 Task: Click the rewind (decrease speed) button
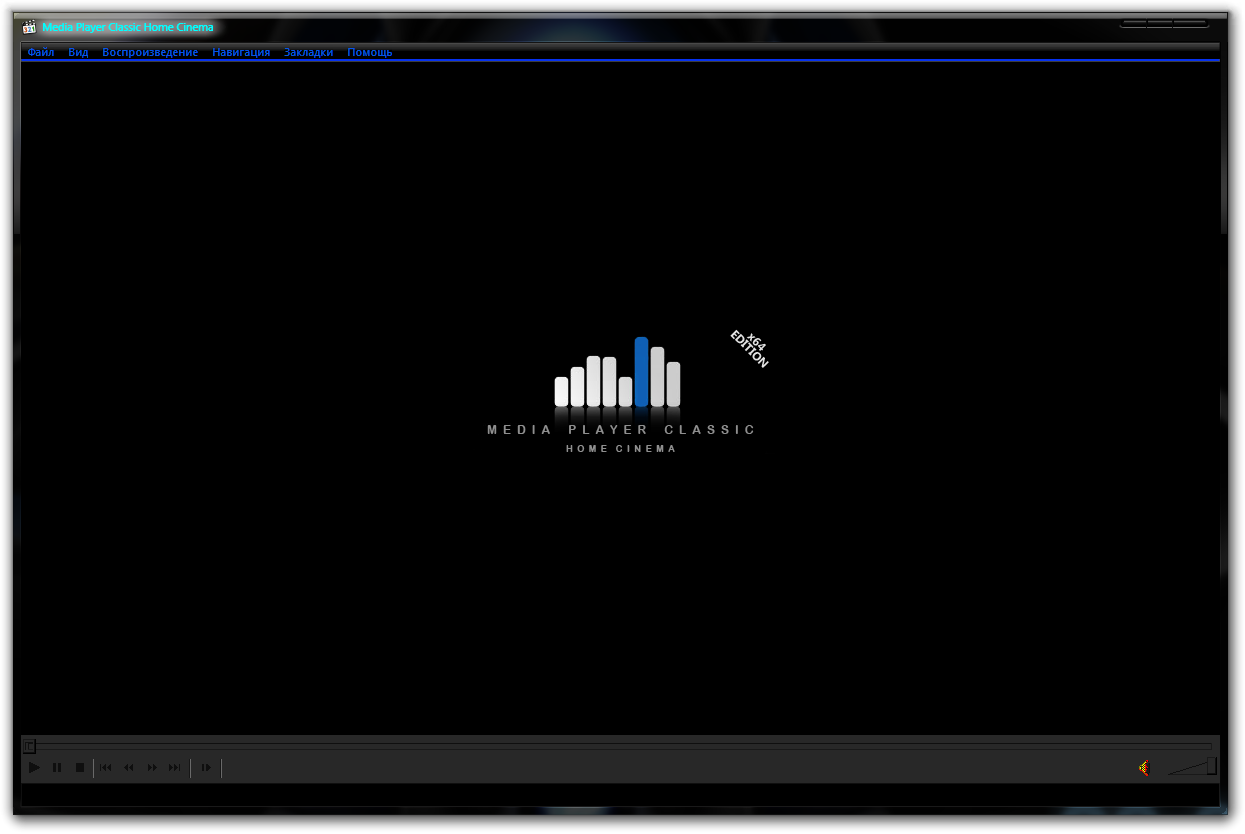tap(129, 768)
